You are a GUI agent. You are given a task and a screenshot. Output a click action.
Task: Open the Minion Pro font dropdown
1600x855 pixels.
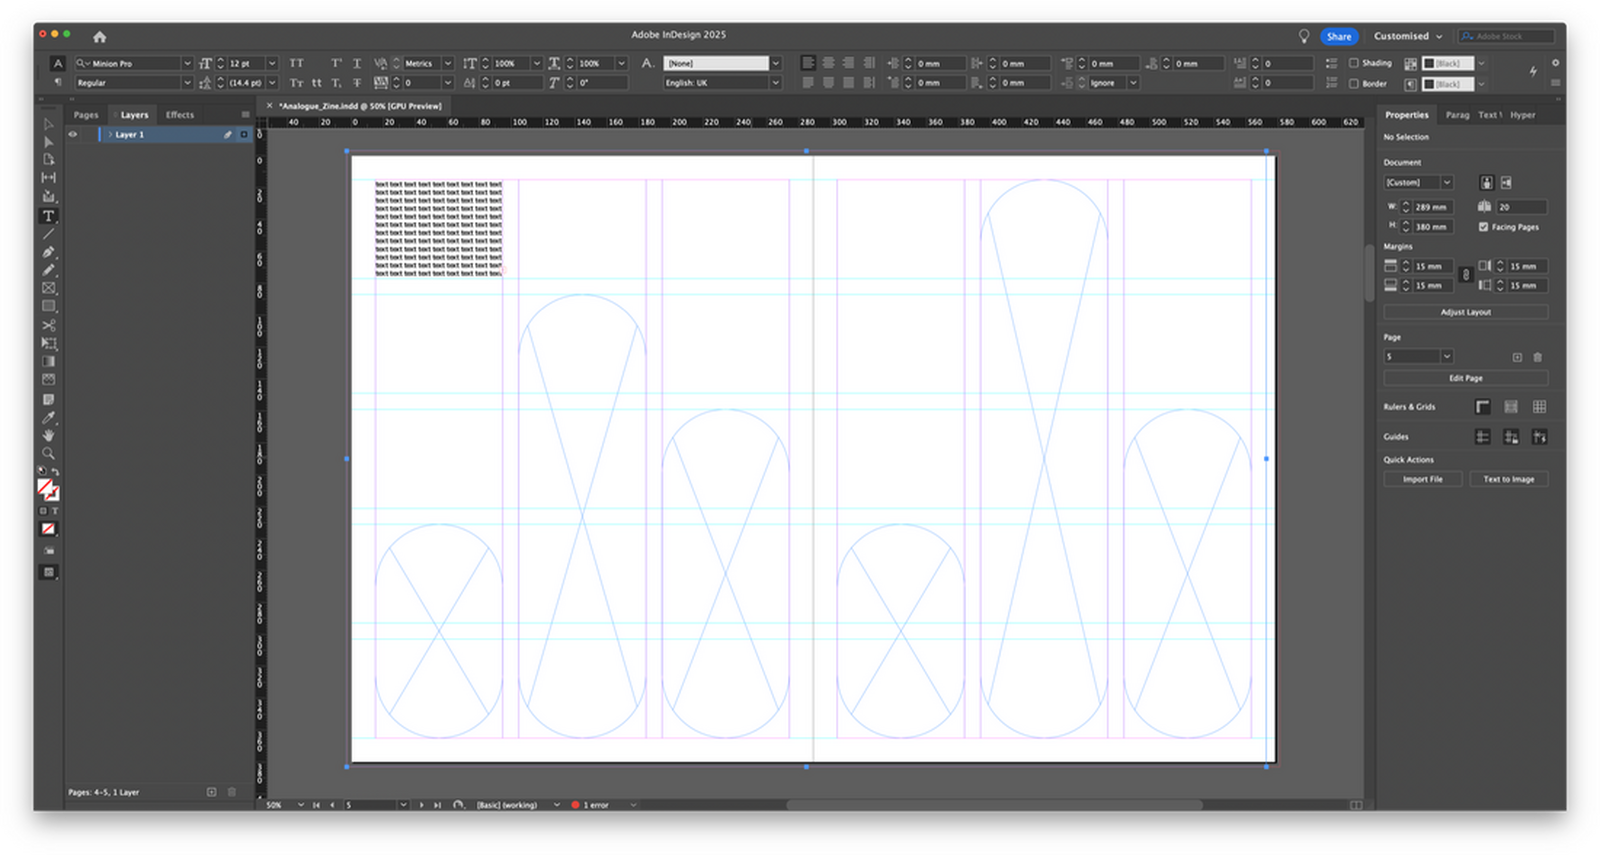click(x=186, y=63)
